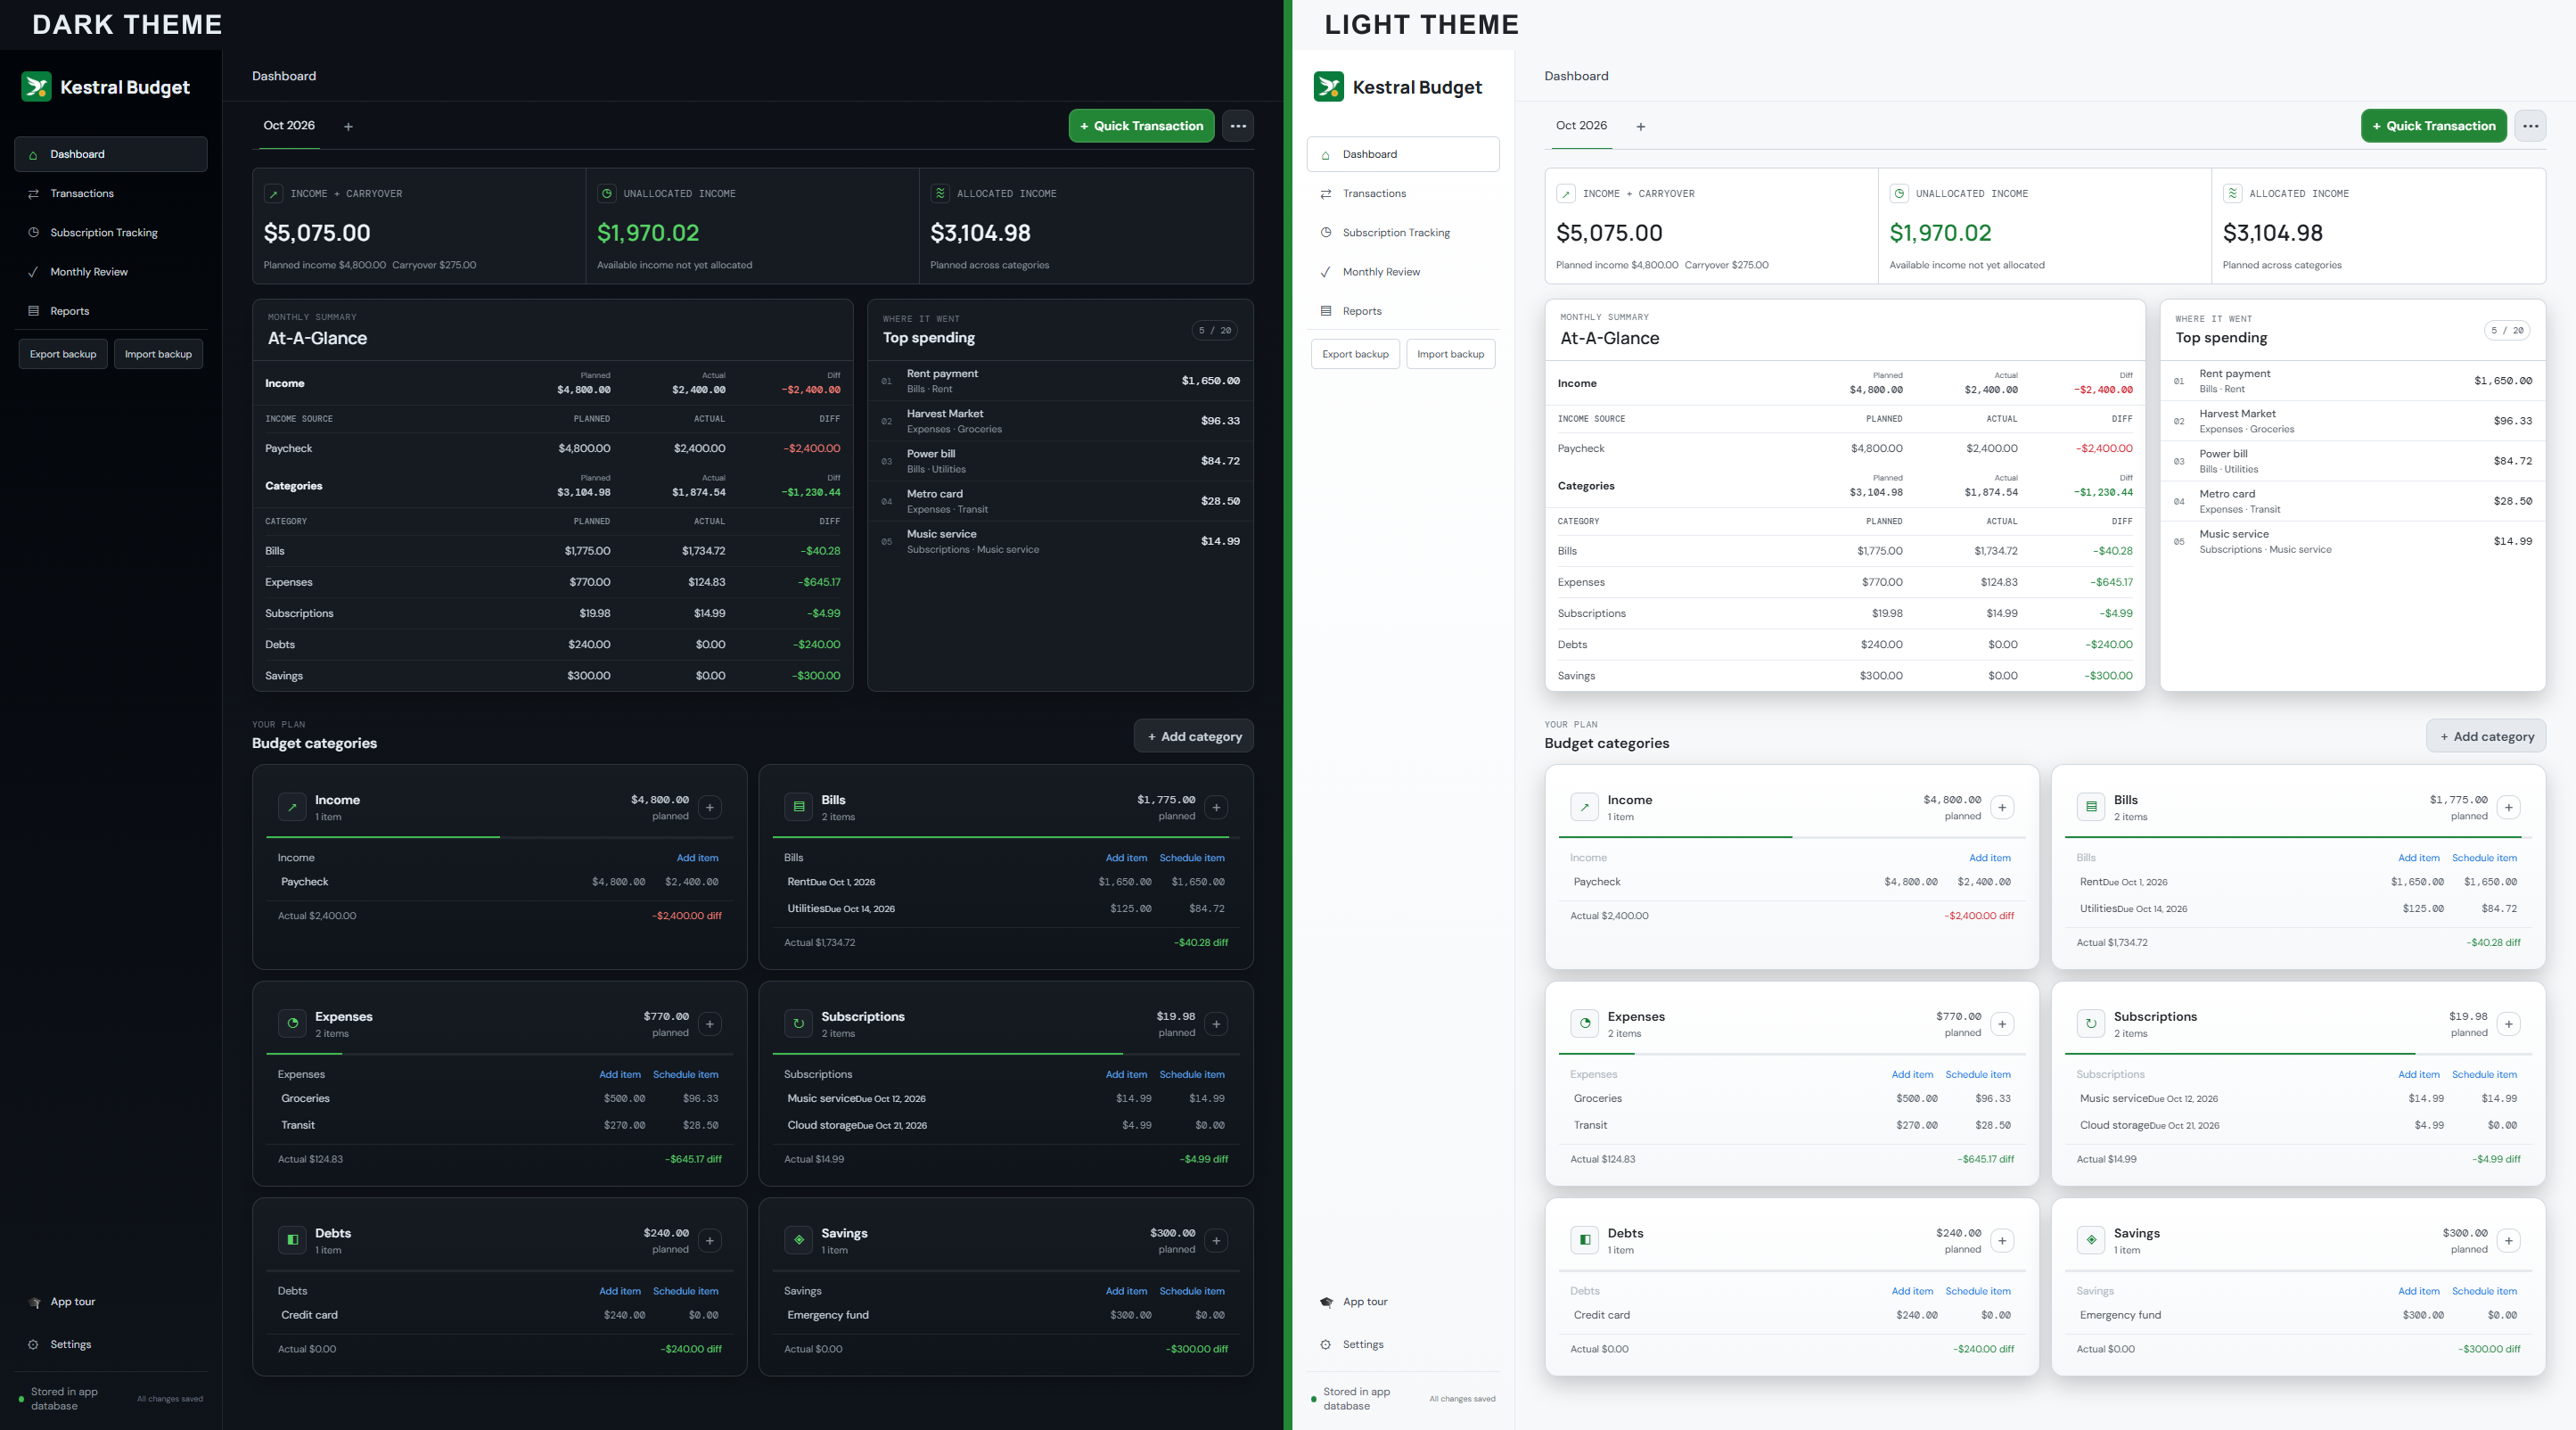Click the 5 / 20 badge in light theme
The image size is (2576, 1430).
click(x=2506, y=330)
